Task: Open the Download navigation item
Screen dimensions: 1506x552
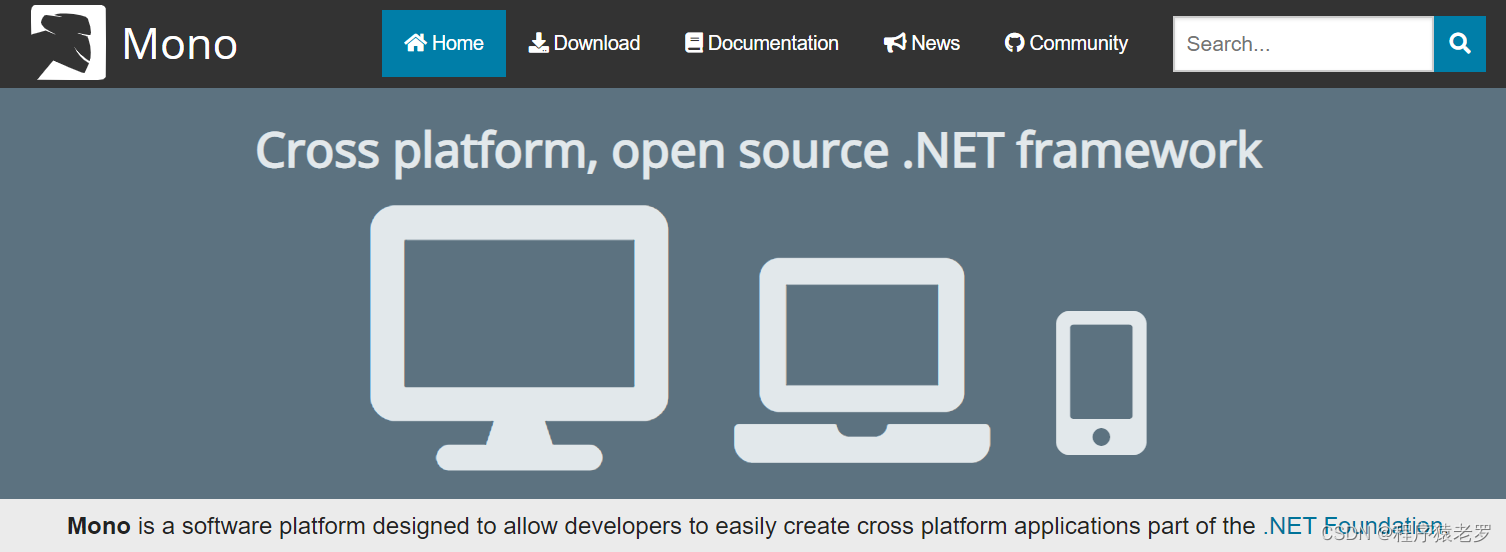Action: (x=584, y=43)
